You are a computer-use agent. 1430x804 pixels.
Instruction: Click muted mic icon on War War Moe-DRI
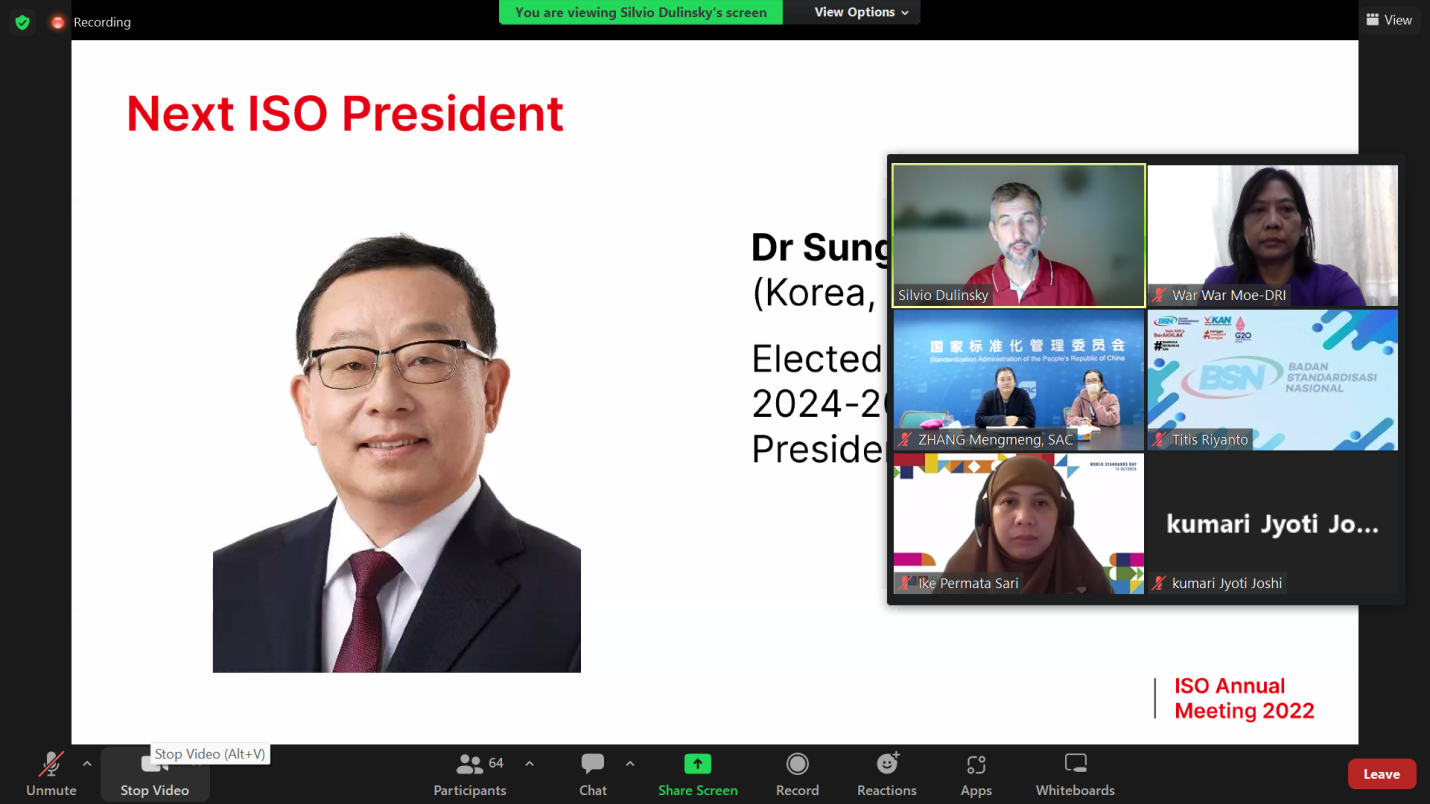1160,295
